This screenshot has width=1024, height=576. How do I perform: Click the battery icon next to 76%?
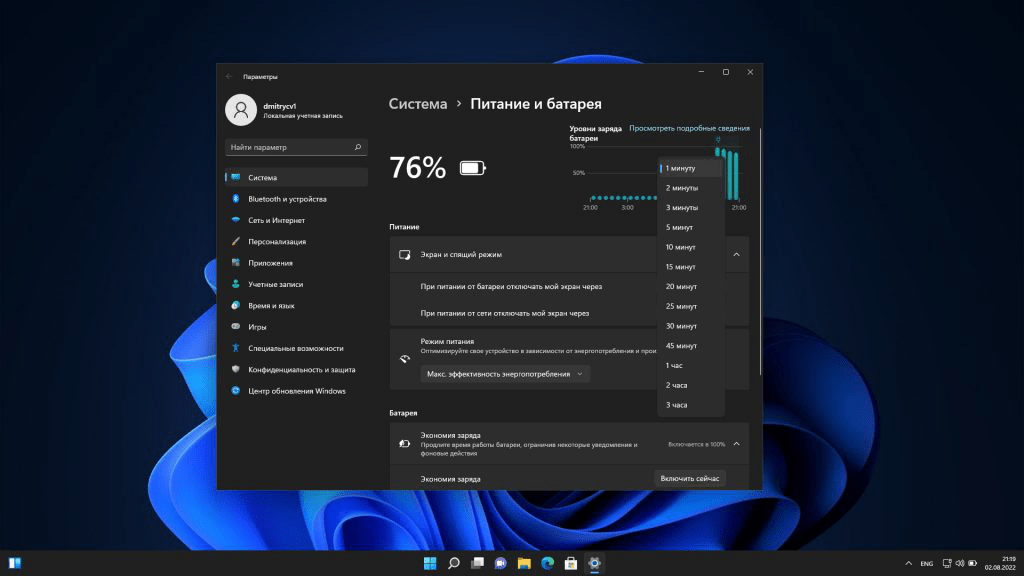[474, 169]
